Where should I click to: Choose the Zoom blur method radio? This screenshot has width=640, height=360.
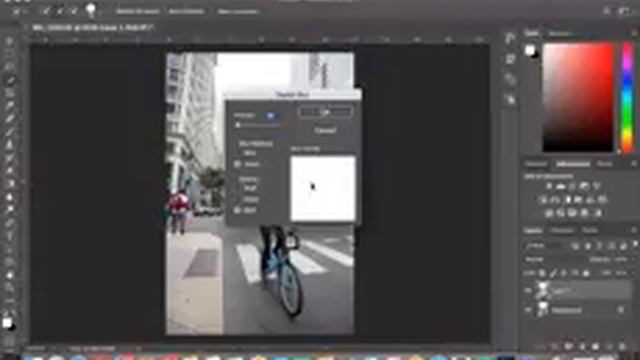point(238,164)
